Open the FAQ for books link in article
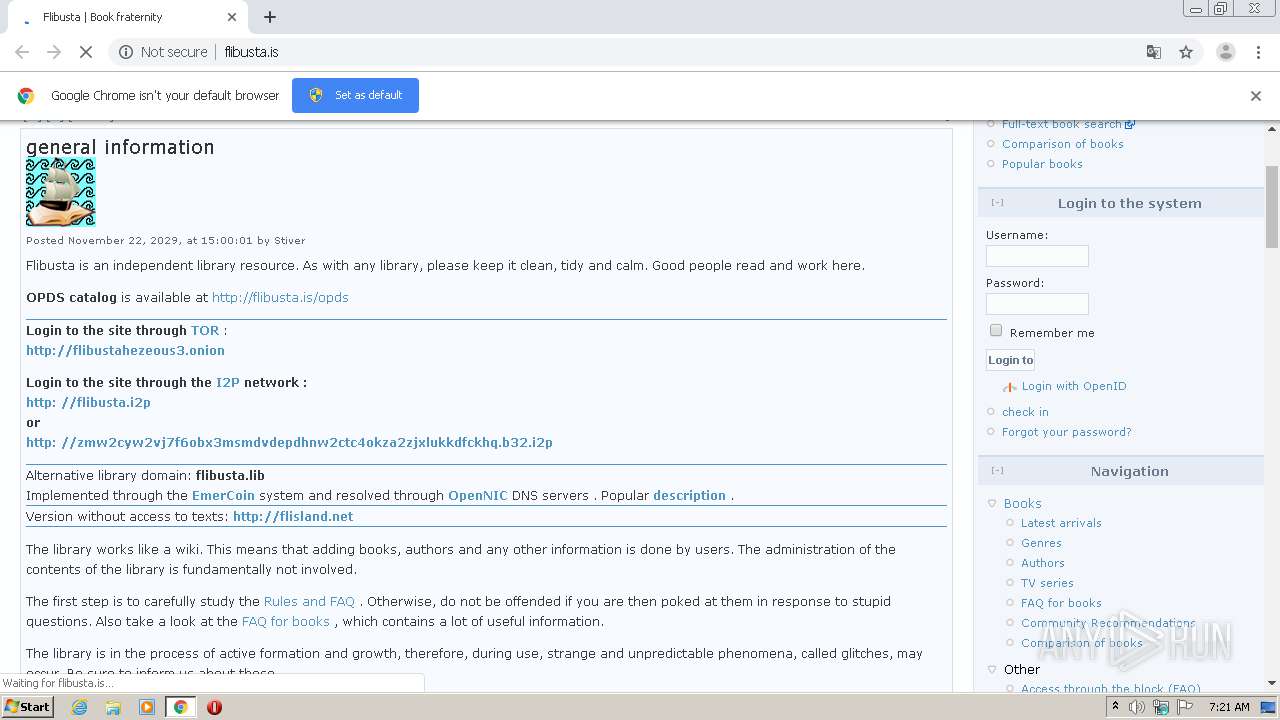Image resolution: width=1280 pixels, height=720 pixels. [x=286, y=621]
